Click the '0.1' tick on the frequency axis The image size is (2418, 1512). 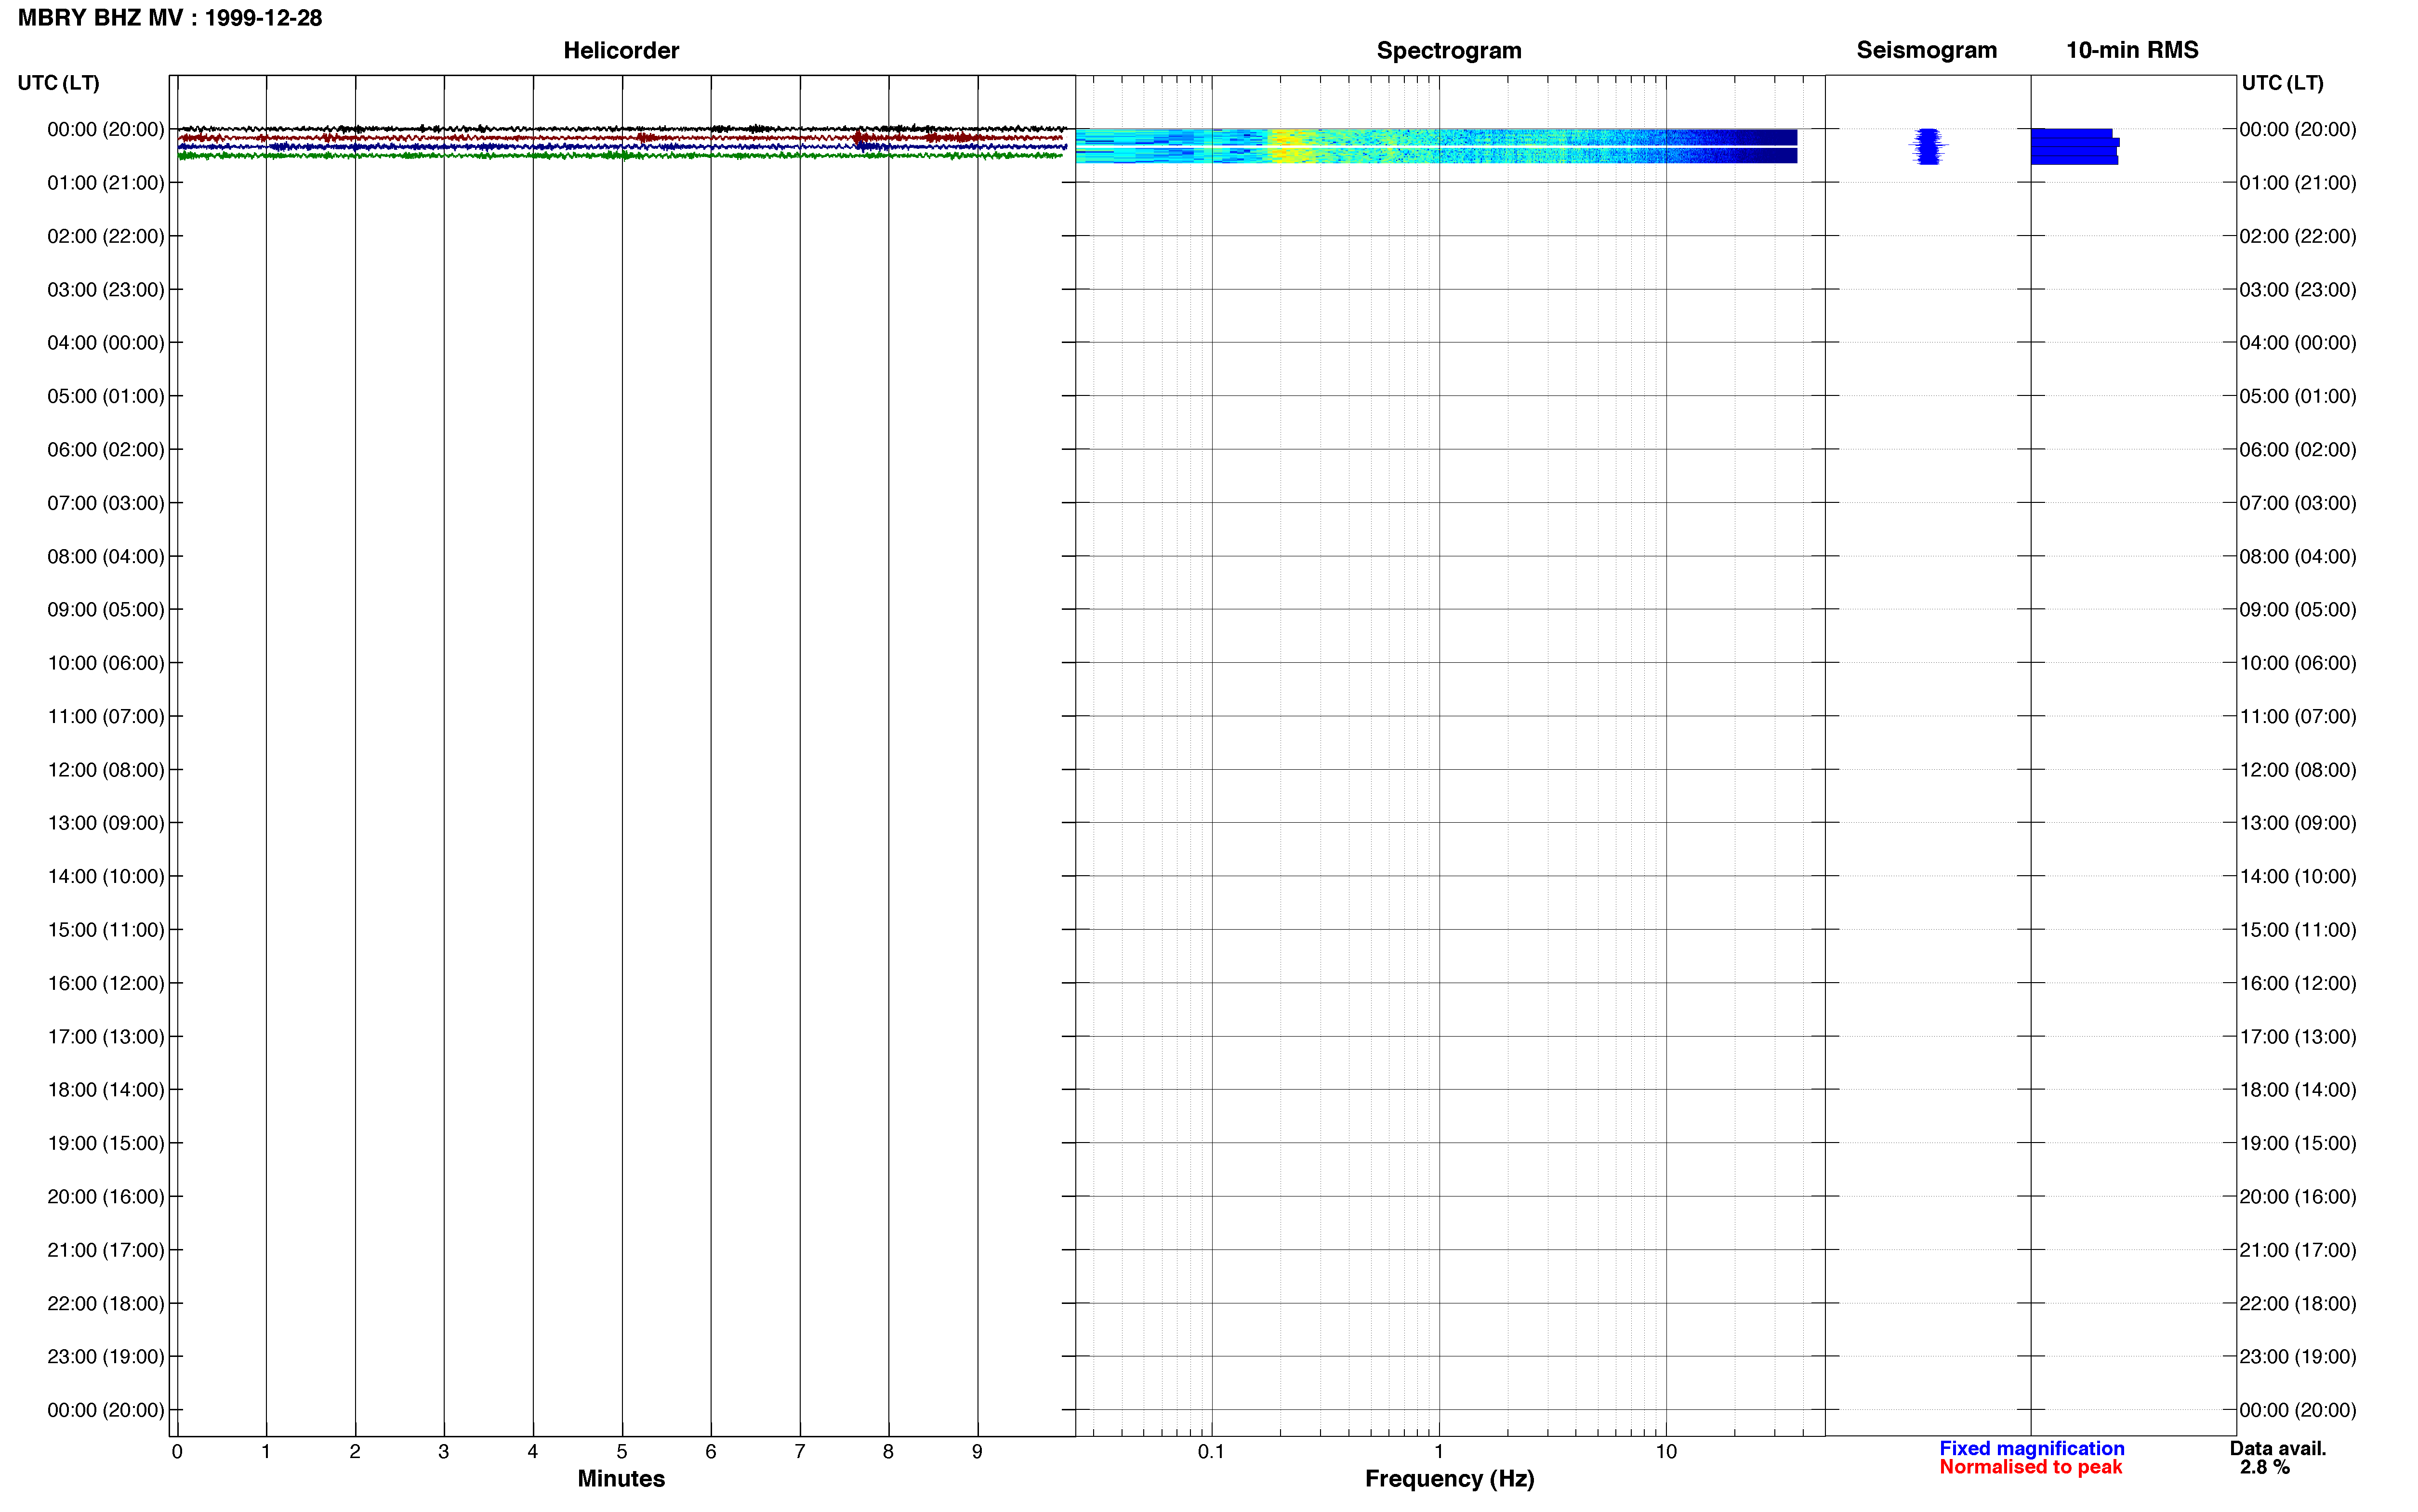(x=1211, y=1452)
